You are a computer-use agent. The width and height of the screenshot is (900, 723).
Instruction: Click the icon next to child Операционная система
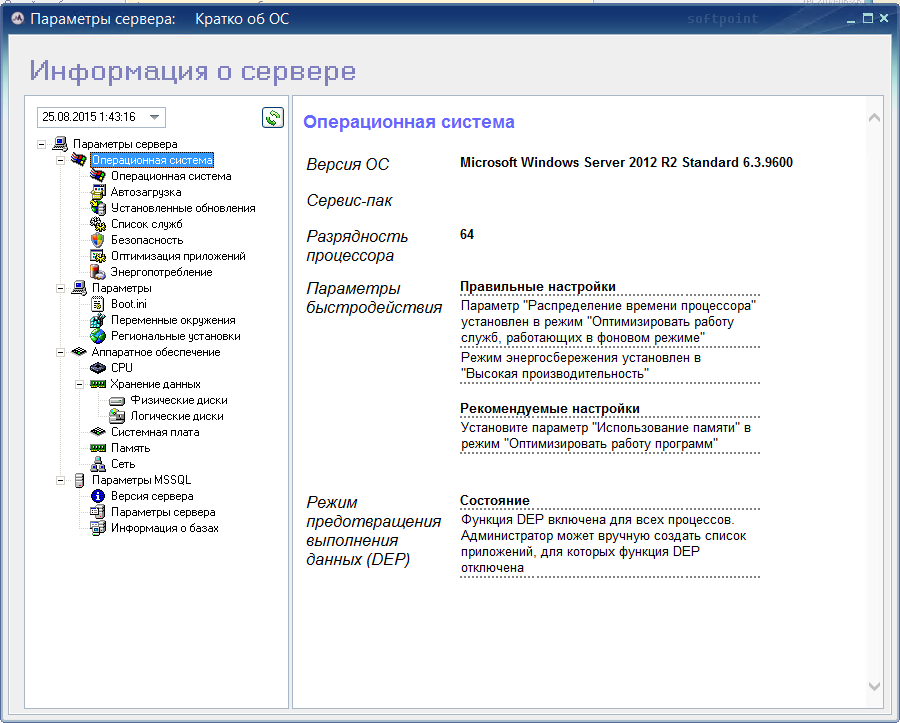(98, 176)
